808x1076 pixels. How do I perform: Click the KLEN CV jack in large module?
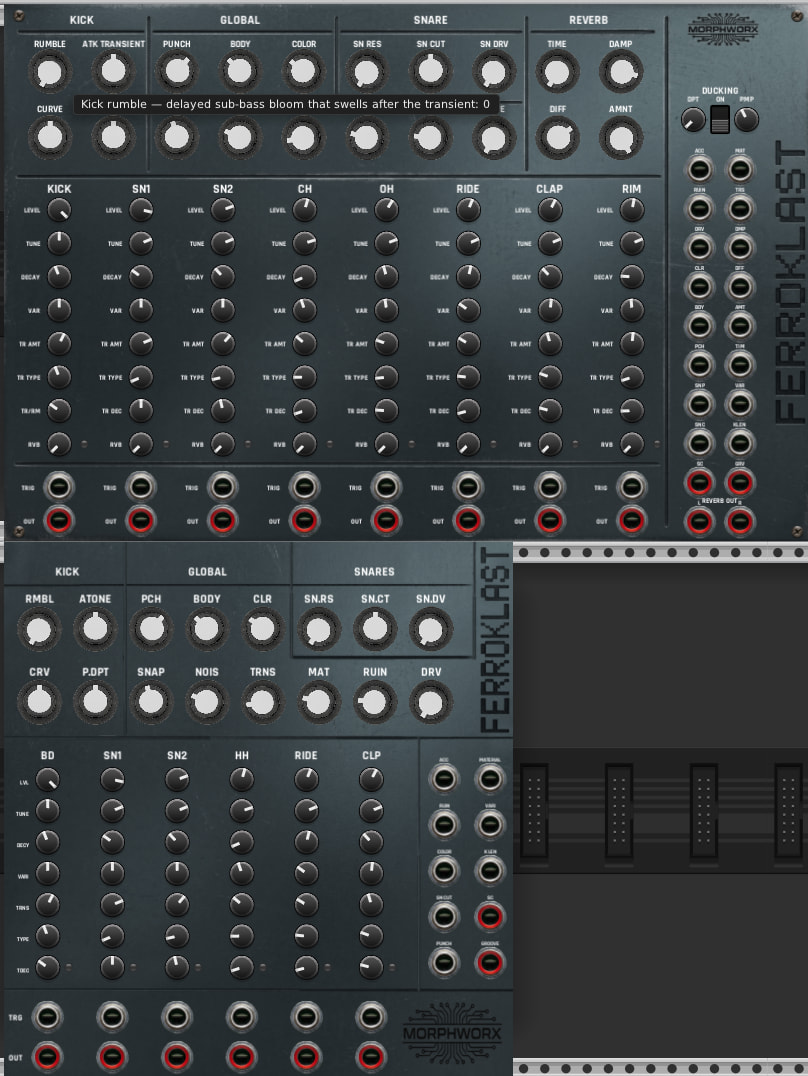pos(739,442)
